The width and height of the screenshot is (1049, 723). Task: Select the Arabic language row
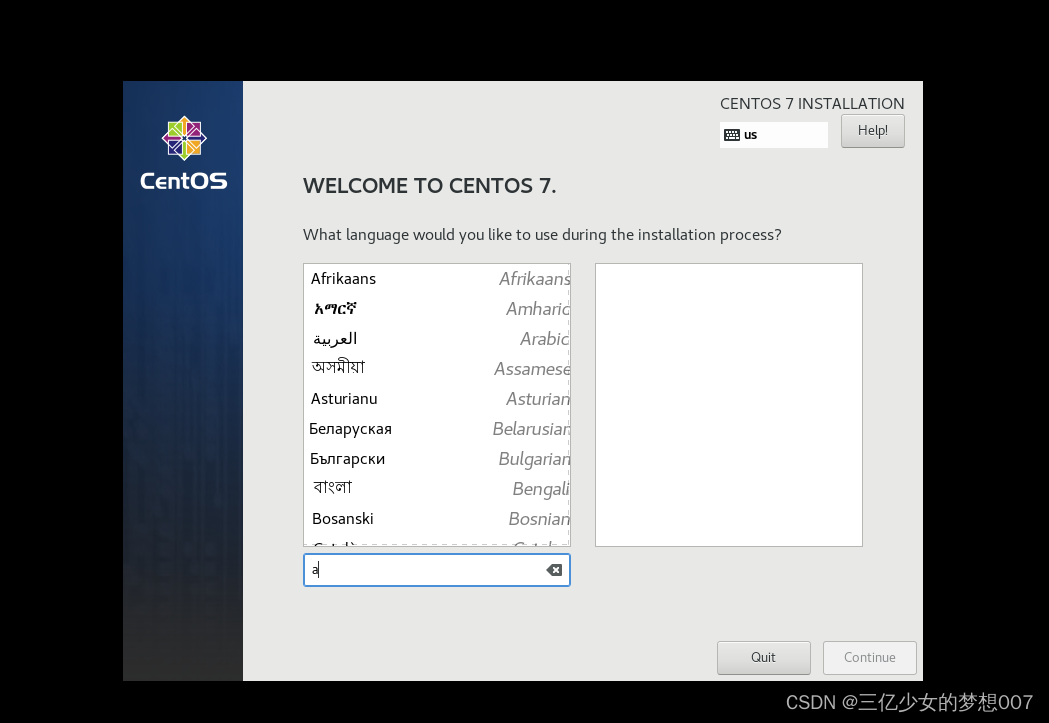pyautogui.click(x=437, y=339)
